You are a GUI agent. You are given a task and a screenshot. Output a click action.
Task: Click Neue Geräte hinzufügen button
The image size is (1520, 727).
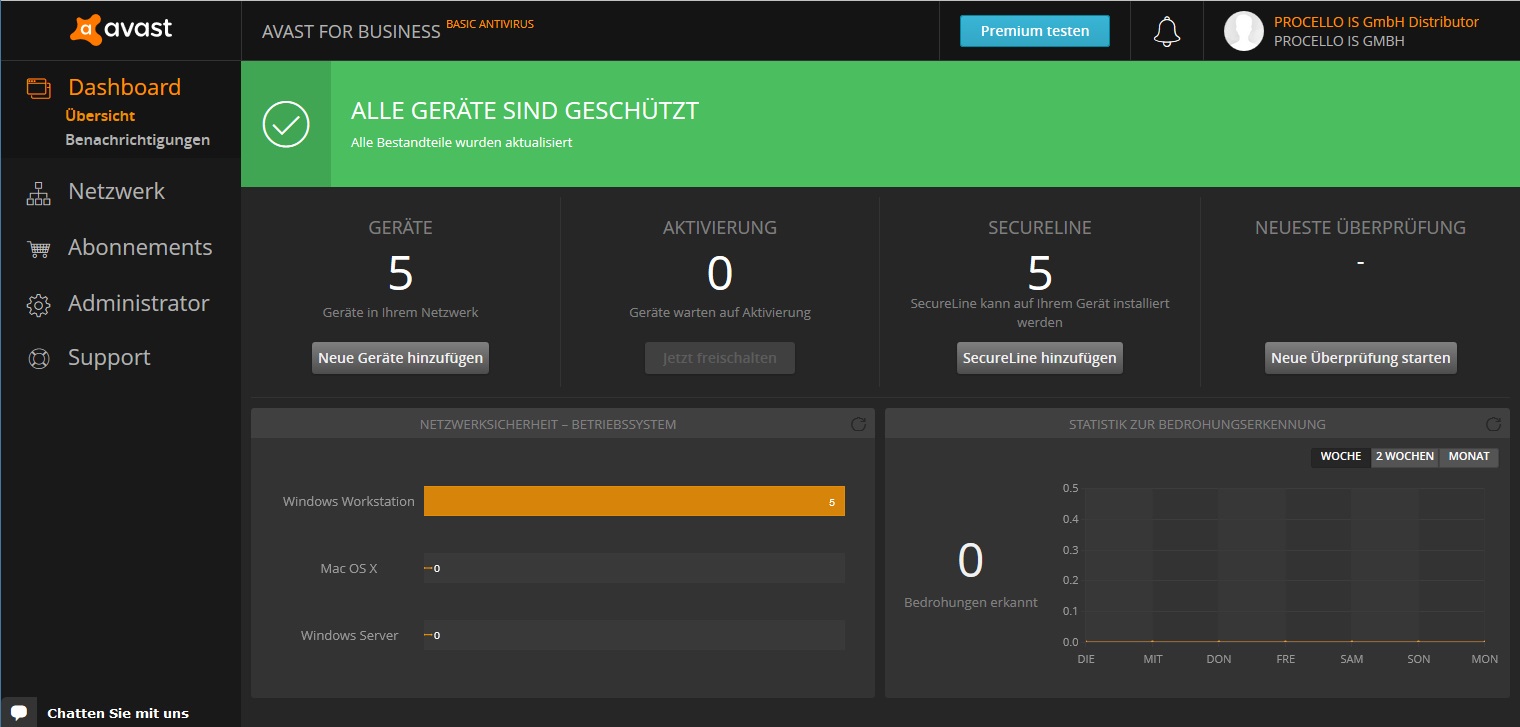400,358
